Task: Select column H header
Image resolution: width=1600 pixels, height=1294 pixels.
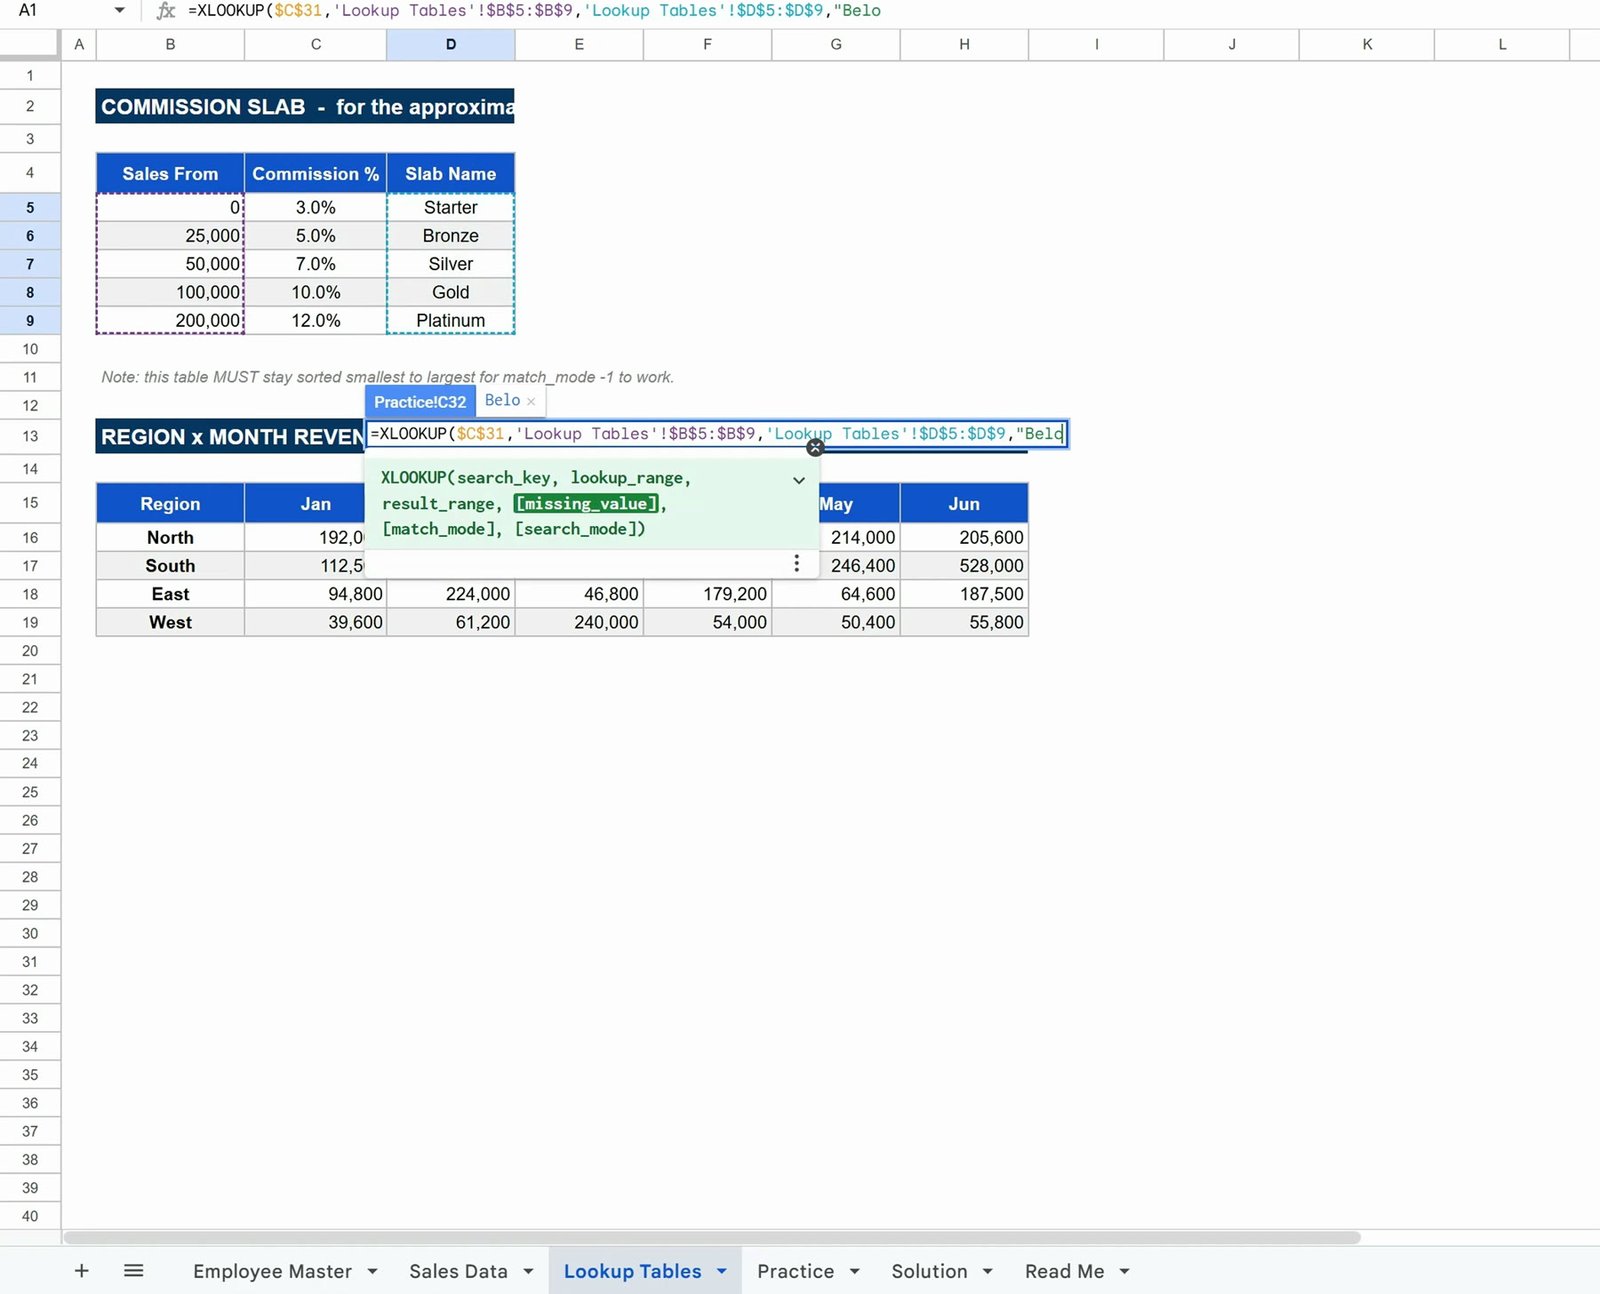Action: tap(964, 44)
